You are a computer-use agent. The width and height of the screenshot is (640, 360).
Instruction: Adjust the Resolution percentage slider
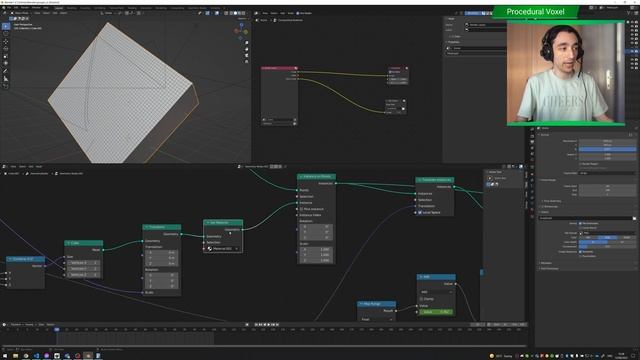[607, 149]
